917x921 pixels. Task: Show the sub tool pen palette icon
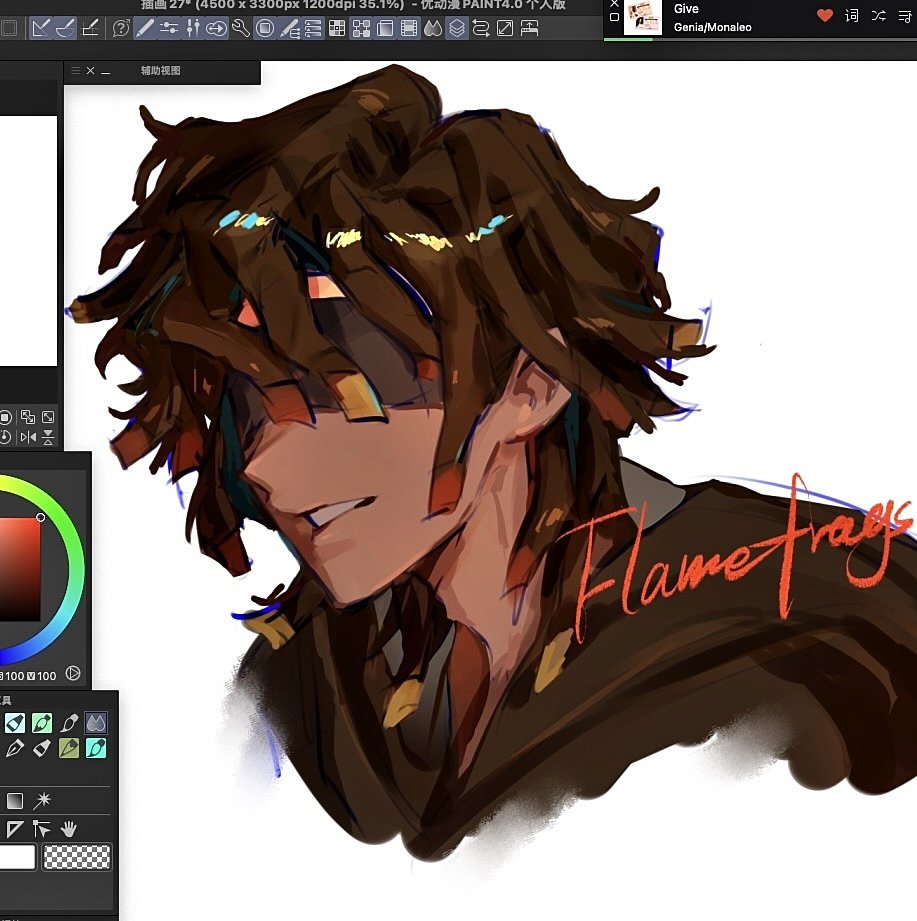tap(145, 28)
